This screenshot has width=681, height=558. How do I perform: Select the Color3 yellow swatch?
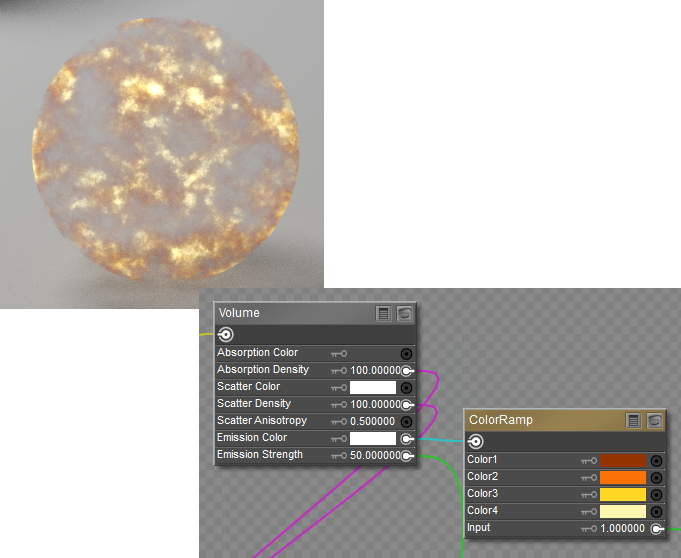[623, 495]
